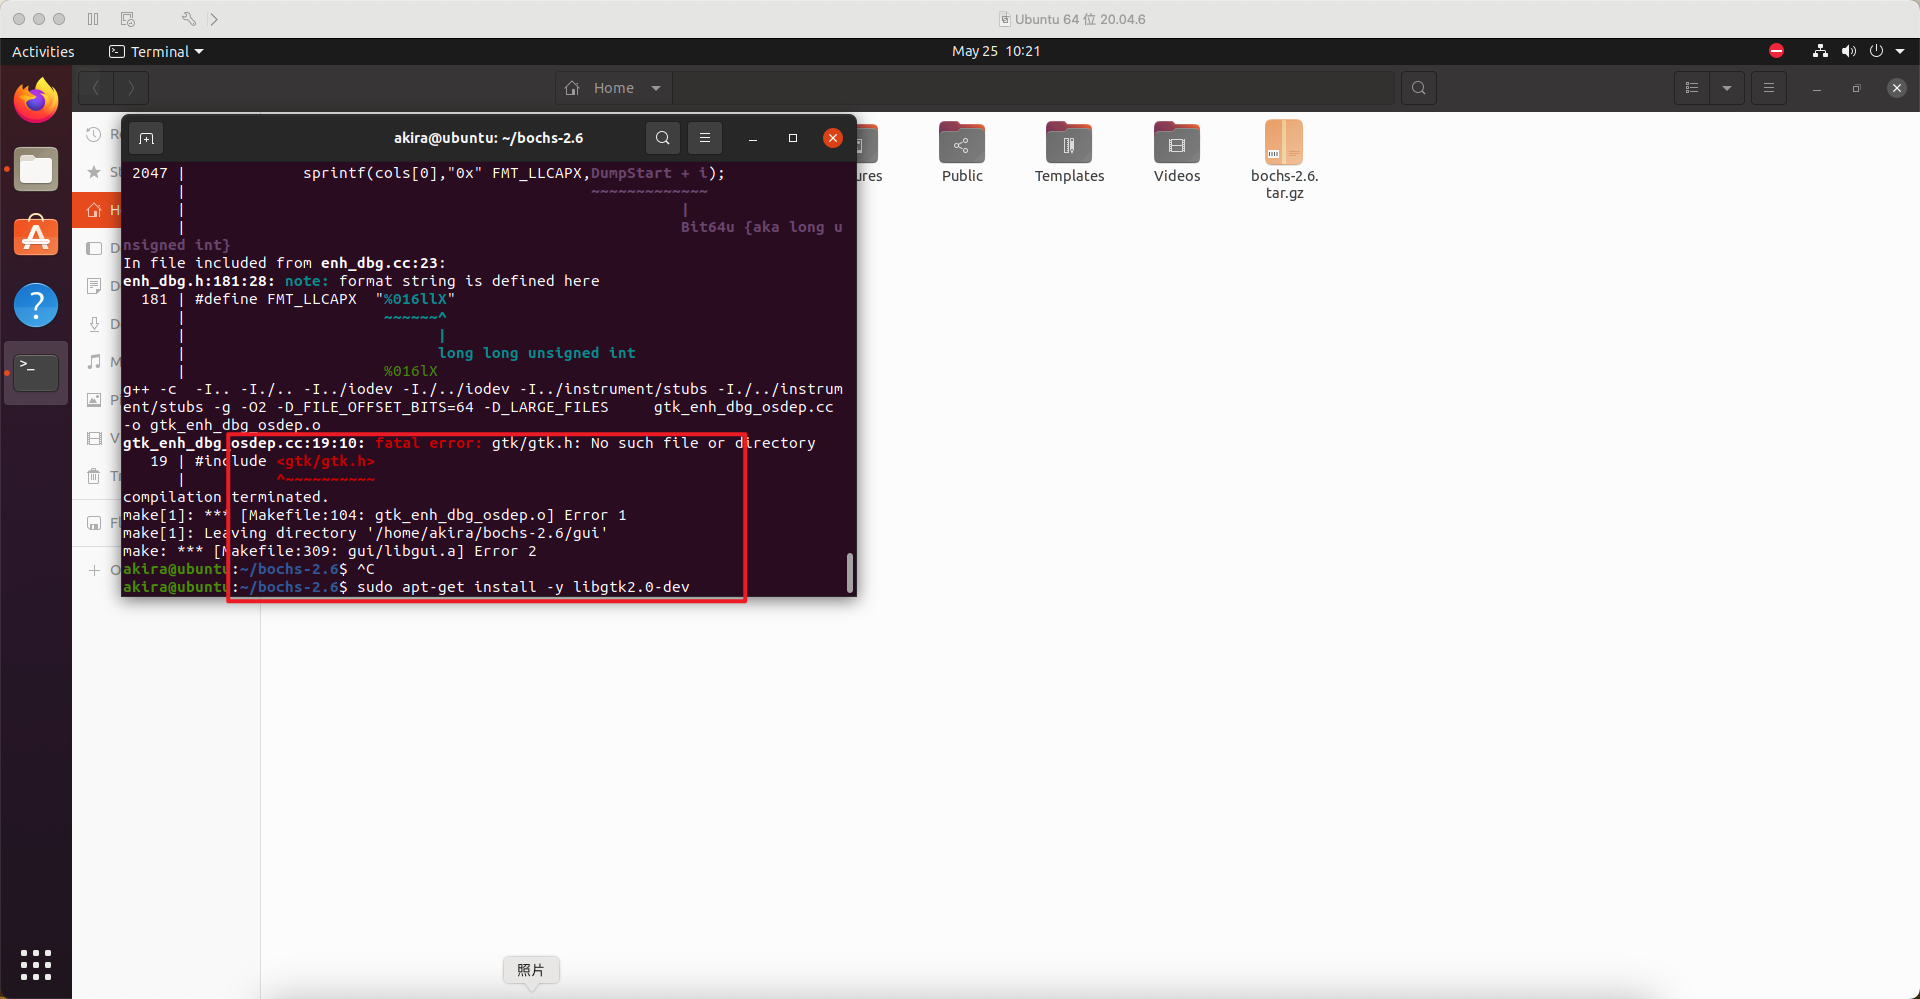This screenshot has width=1920, height=999.
Task: Close the terminal window
Action: (832, 138)
